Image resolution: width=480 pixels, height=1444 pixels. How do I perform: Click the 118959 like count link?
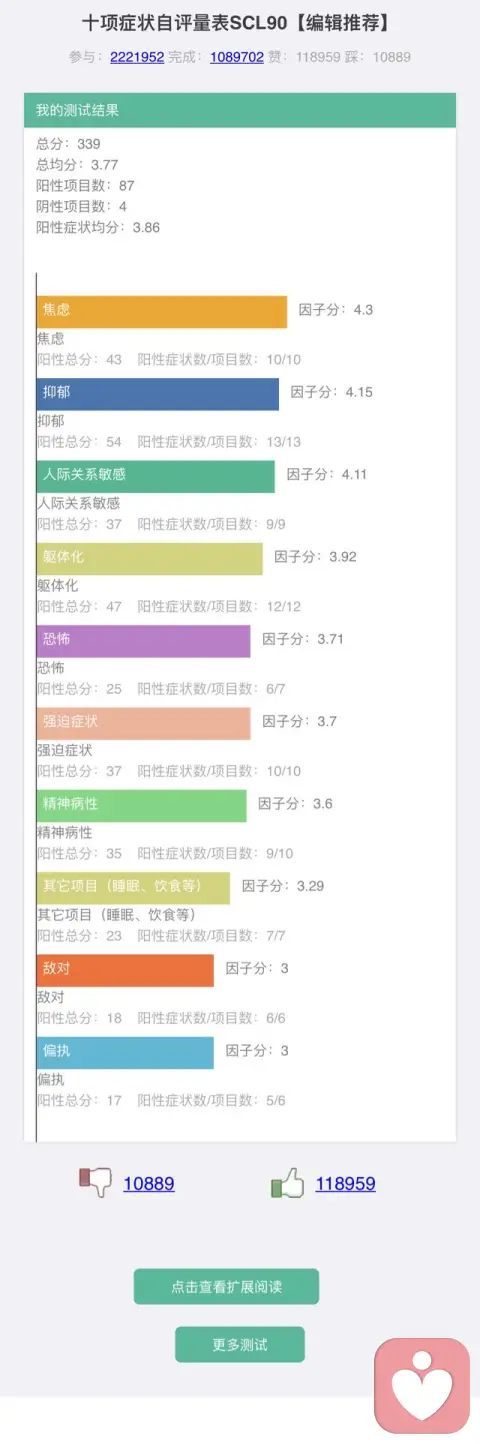[x=346, y=1184]
